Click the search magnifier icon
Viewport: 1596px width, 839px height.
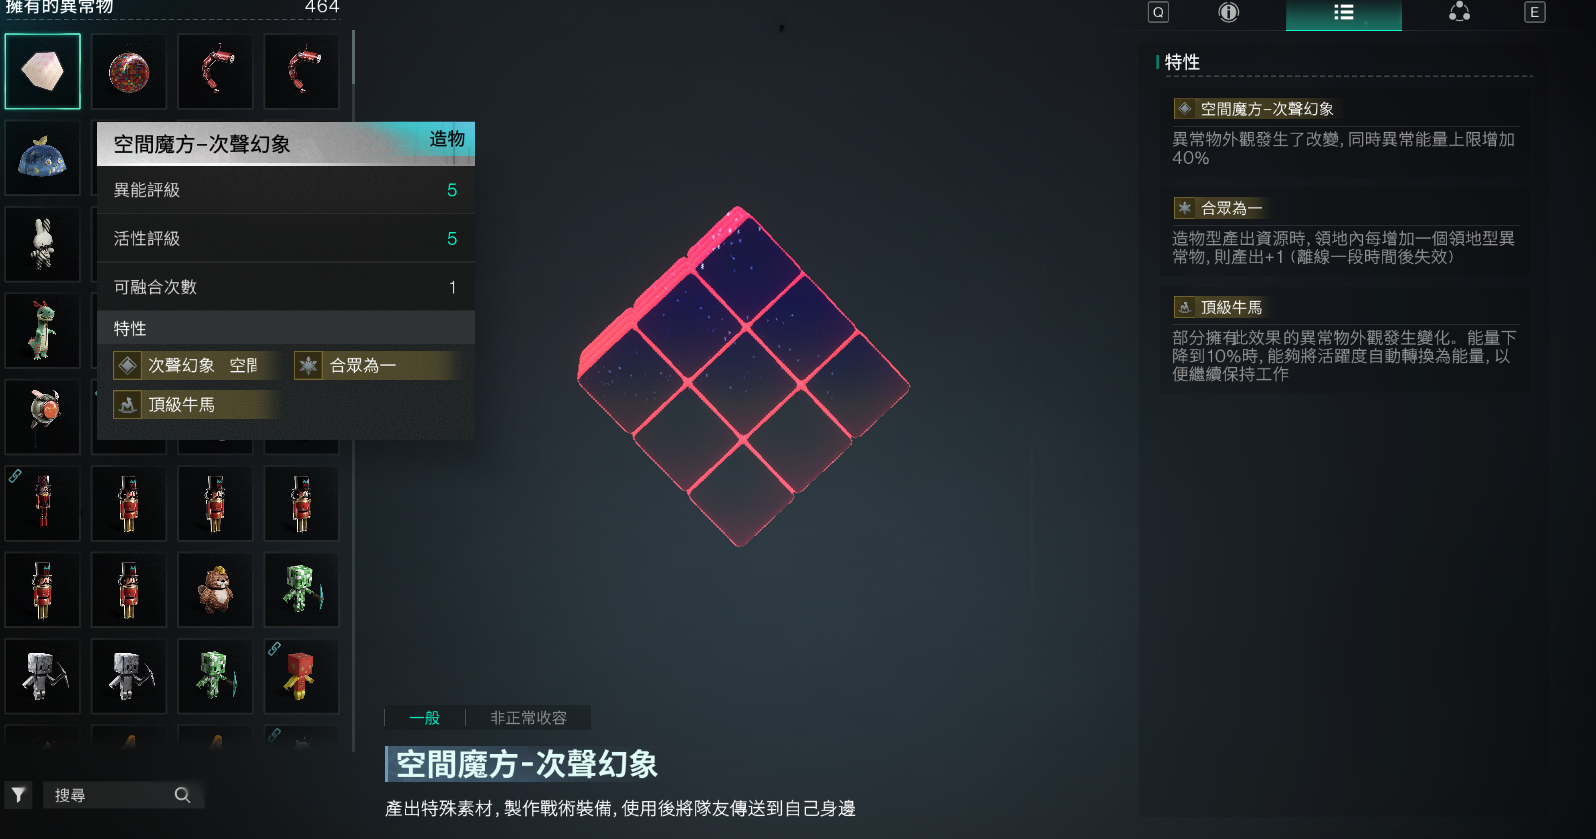pos(182,795)
